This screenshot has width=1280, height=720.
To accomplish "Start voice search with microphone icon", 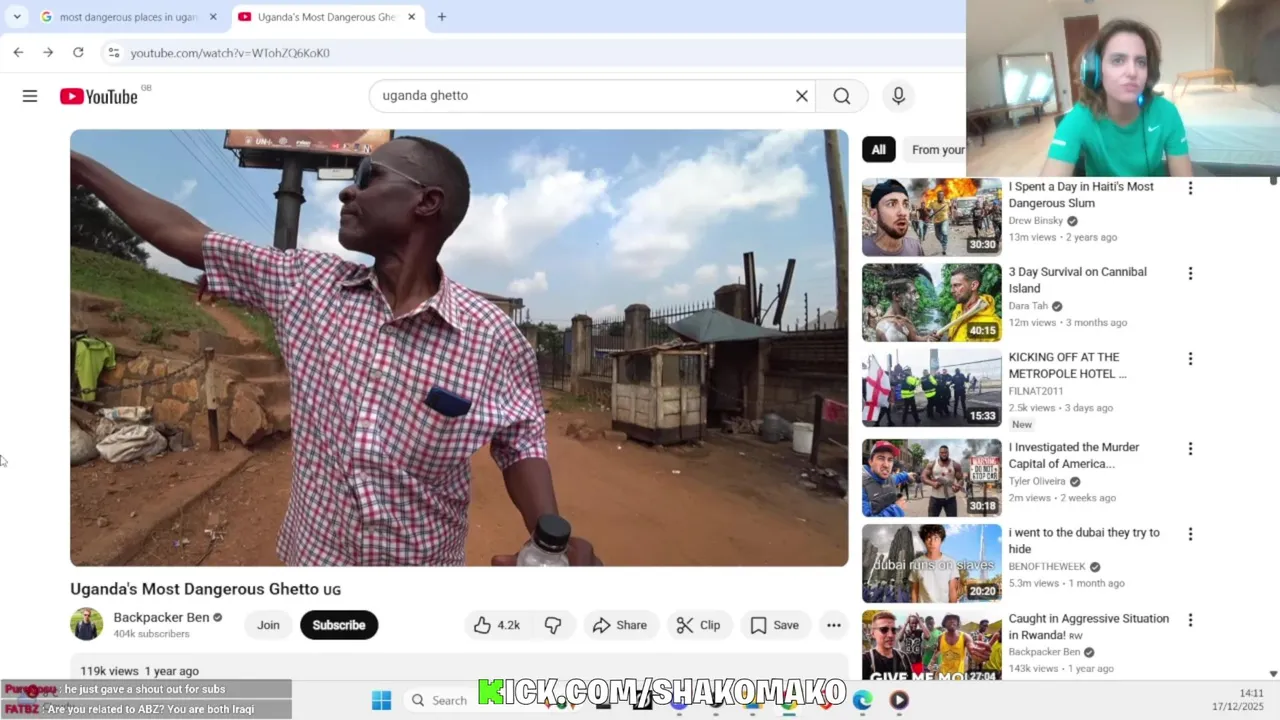I will [898, 96].
